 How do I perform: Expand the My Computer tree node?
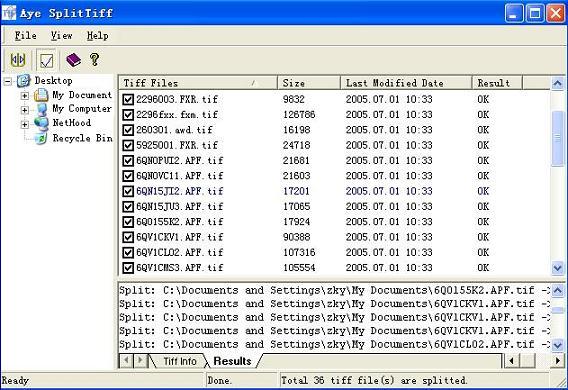24,110
